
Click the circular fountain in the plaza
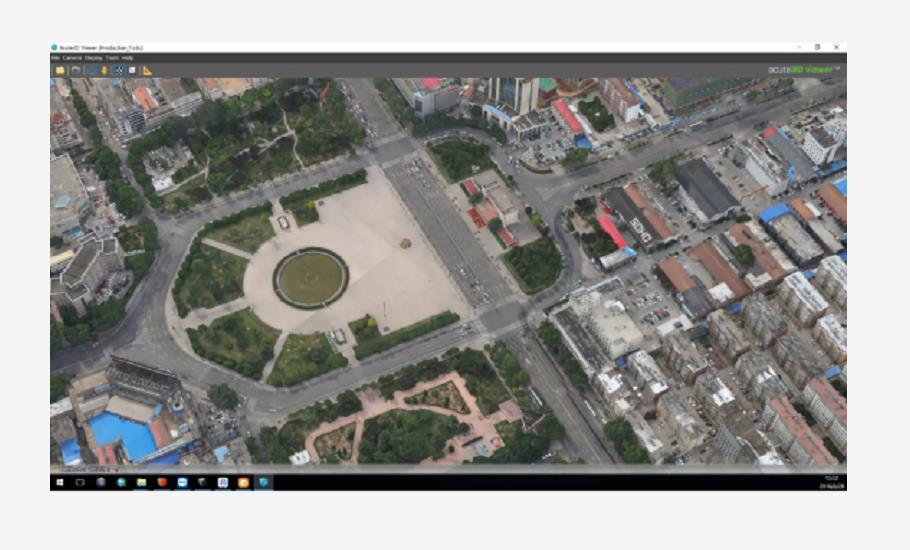coord(311,278)
